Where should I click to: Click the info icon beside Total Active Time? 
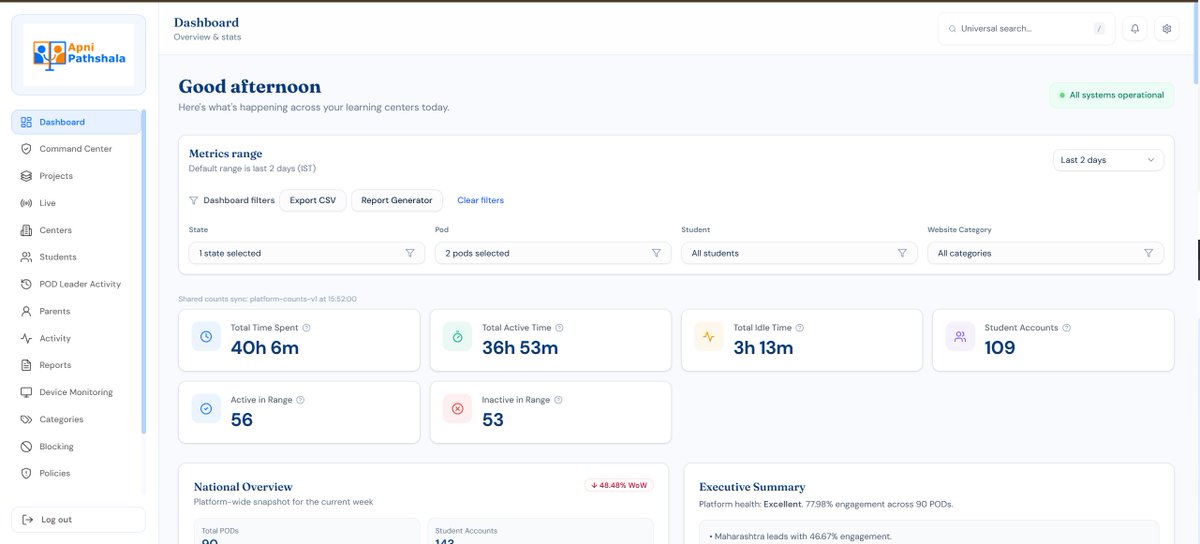tap(559, 328)
